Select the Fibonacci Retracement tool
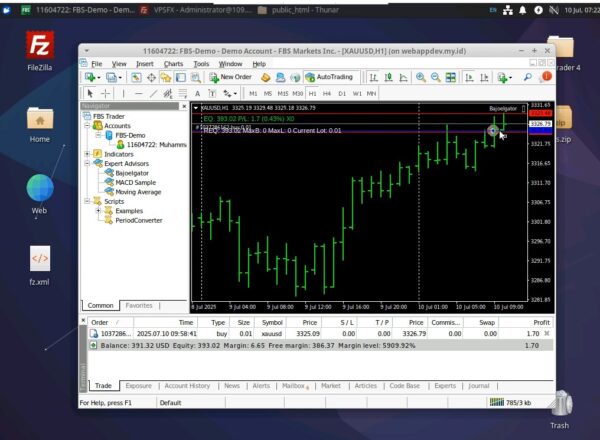The height and width of the screenshot is (440, 600). pos(183,93)
